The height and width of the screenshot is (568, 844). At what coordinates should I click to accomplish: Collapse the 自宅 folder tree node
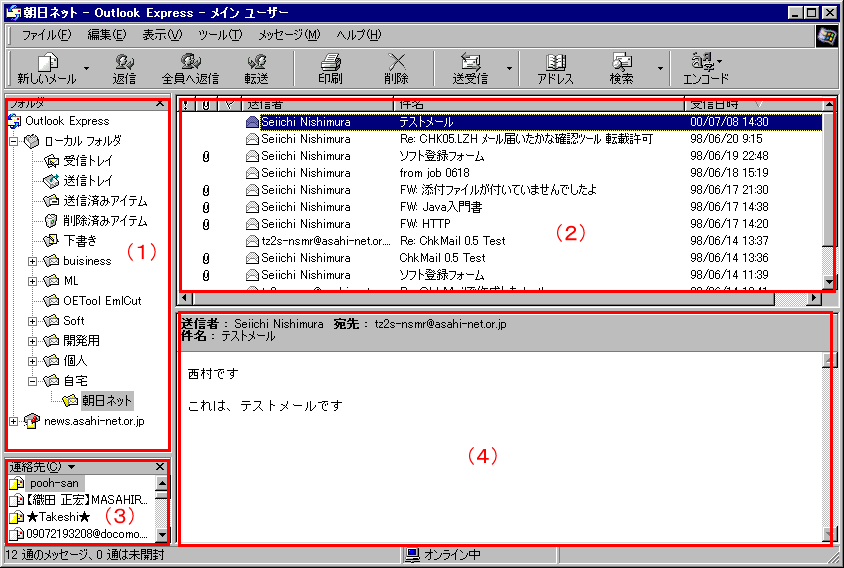(33, 381)
